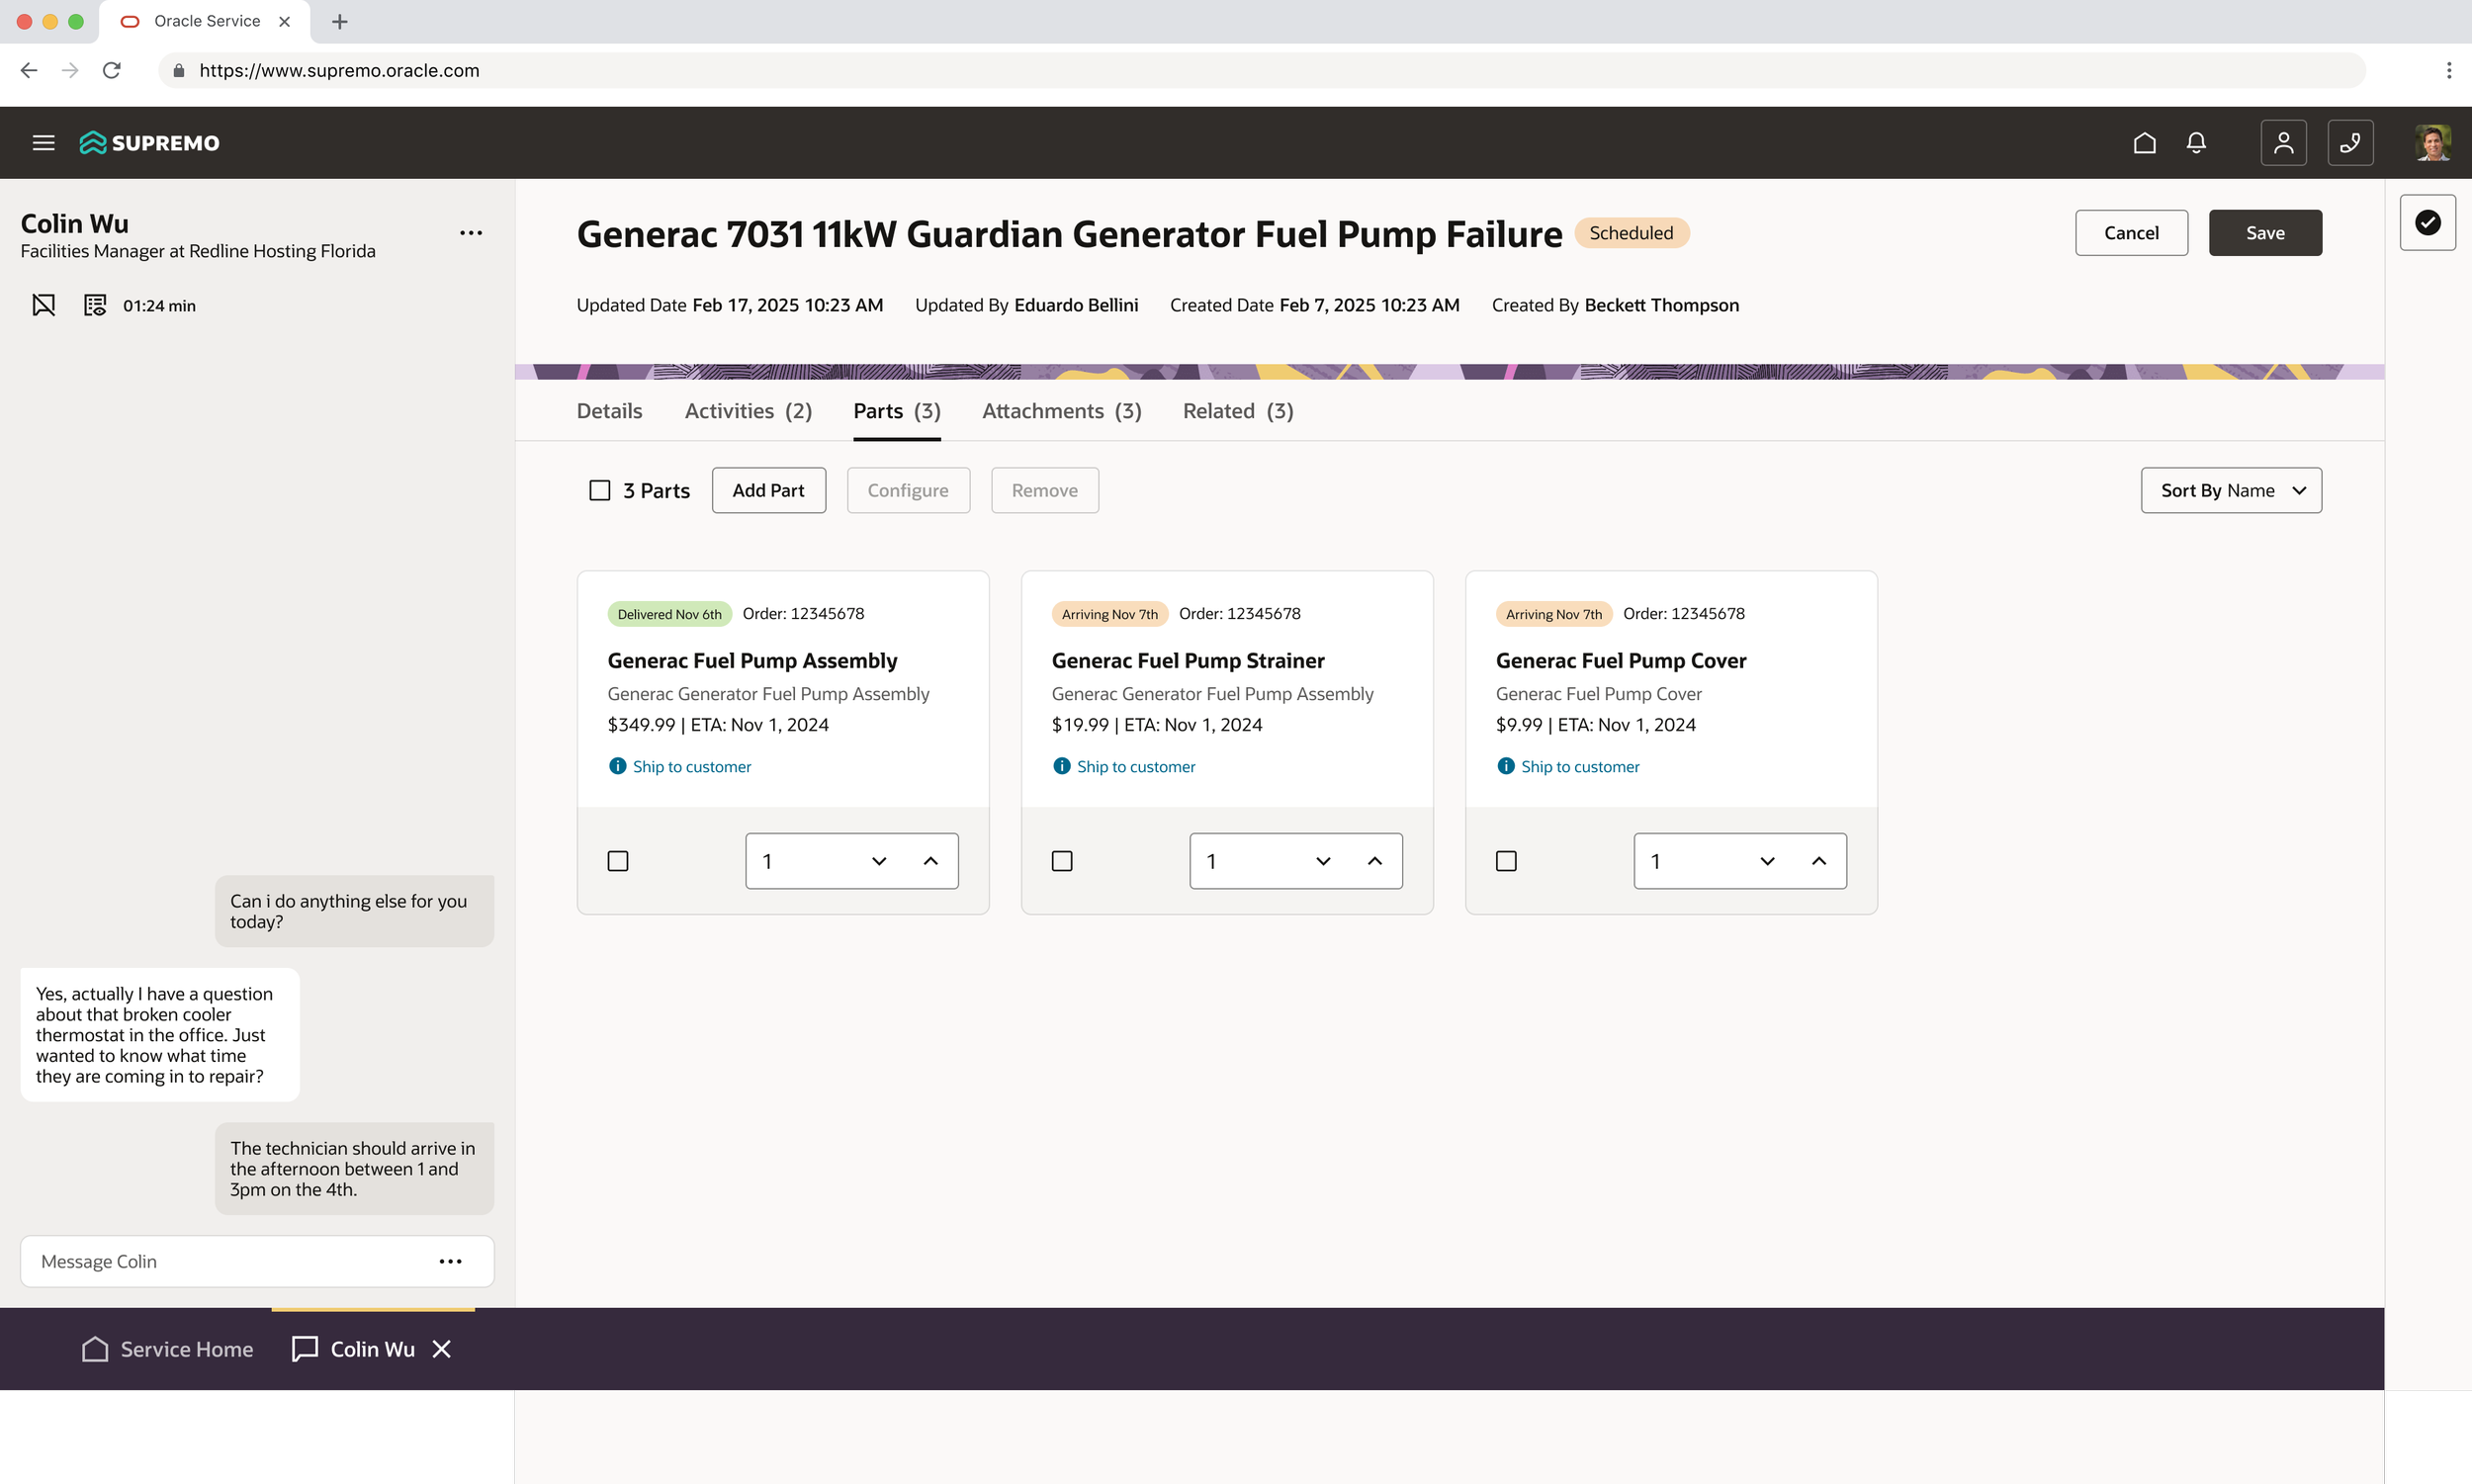Open the Sort By Name dropdown
Image resolution: width=2472 pixels, height=1484 pixels.
pyautogui.click(x=2230, y=491)
